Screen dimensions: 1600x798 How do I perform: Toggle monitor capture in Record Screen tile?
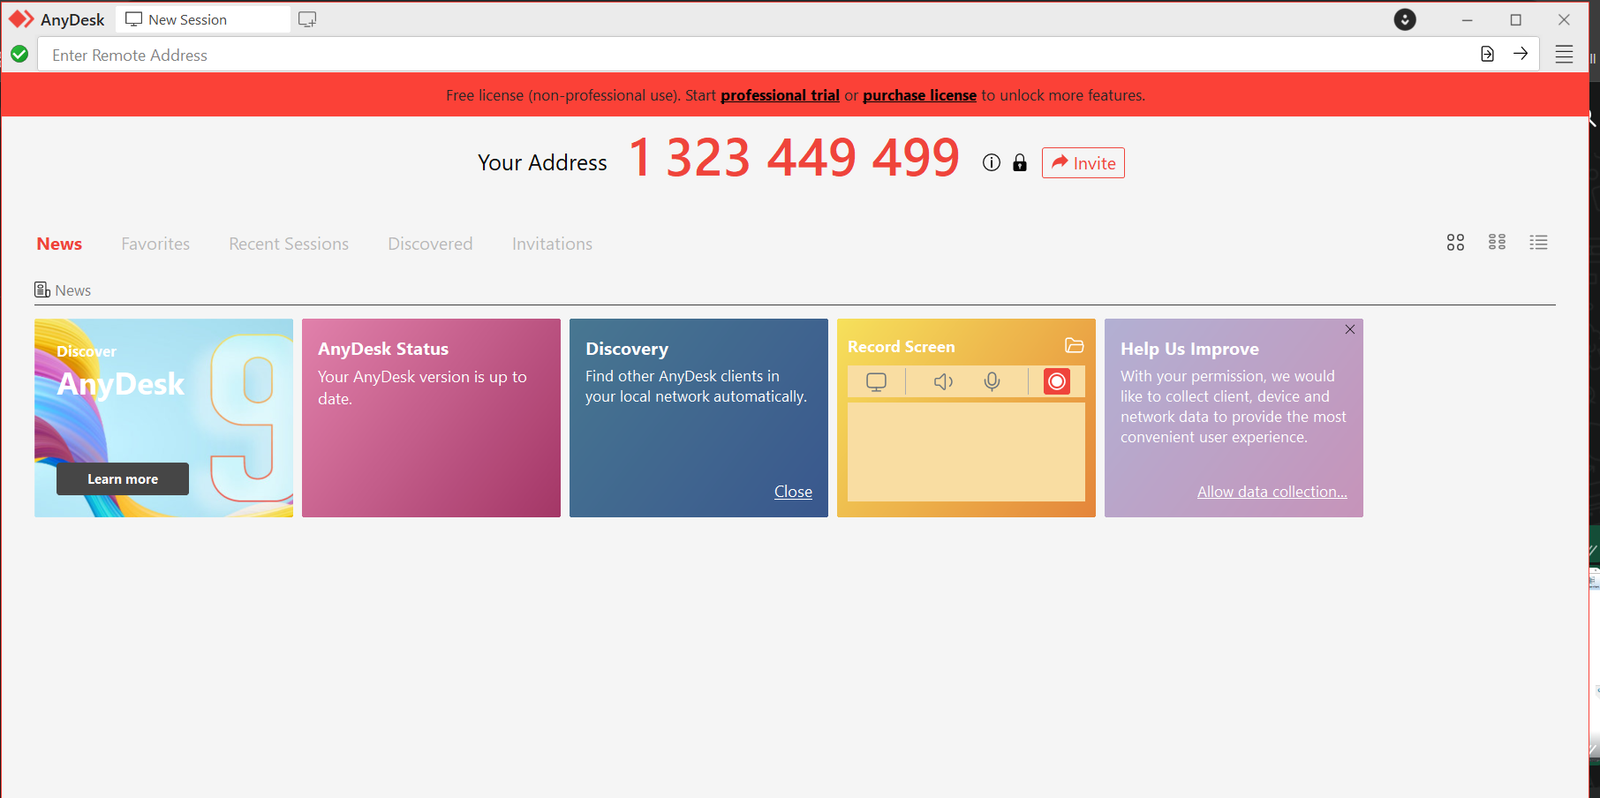pyautogui.click(x=876, y=381)
